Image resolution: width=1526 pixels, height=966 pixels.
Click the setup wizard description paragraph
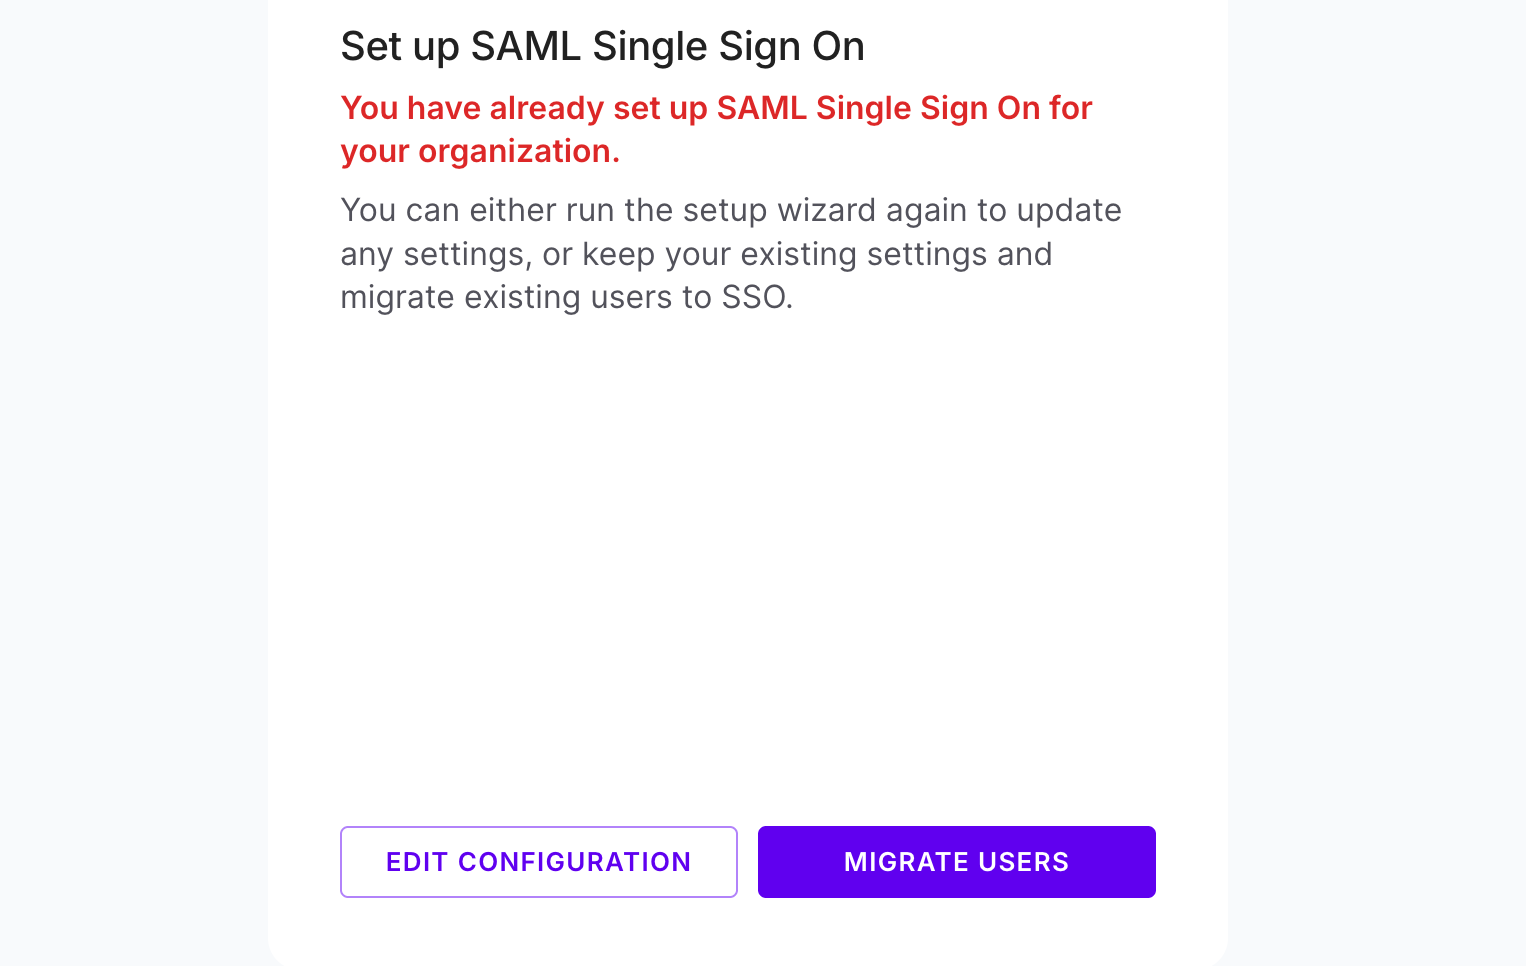coord(730,254)
